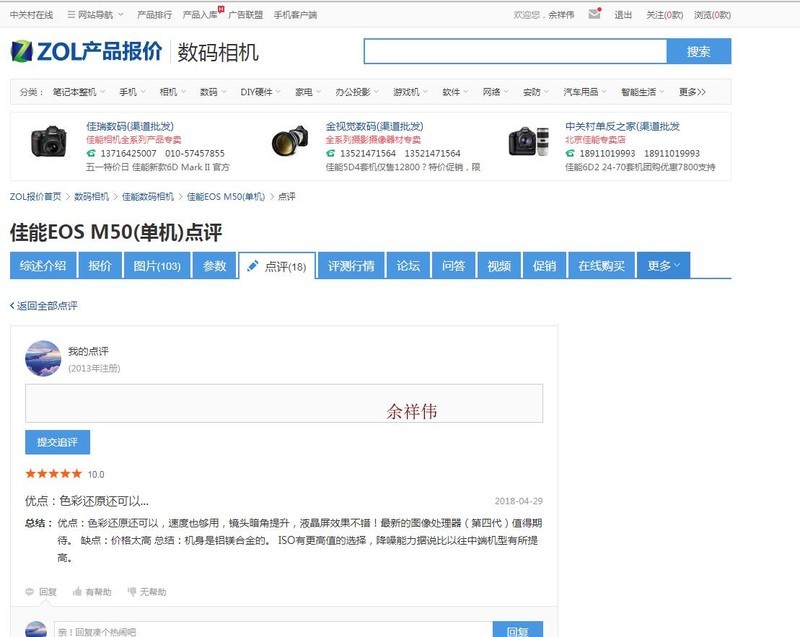Expand the 办公投影 category dropdown
800x637 pixels.
357,92
